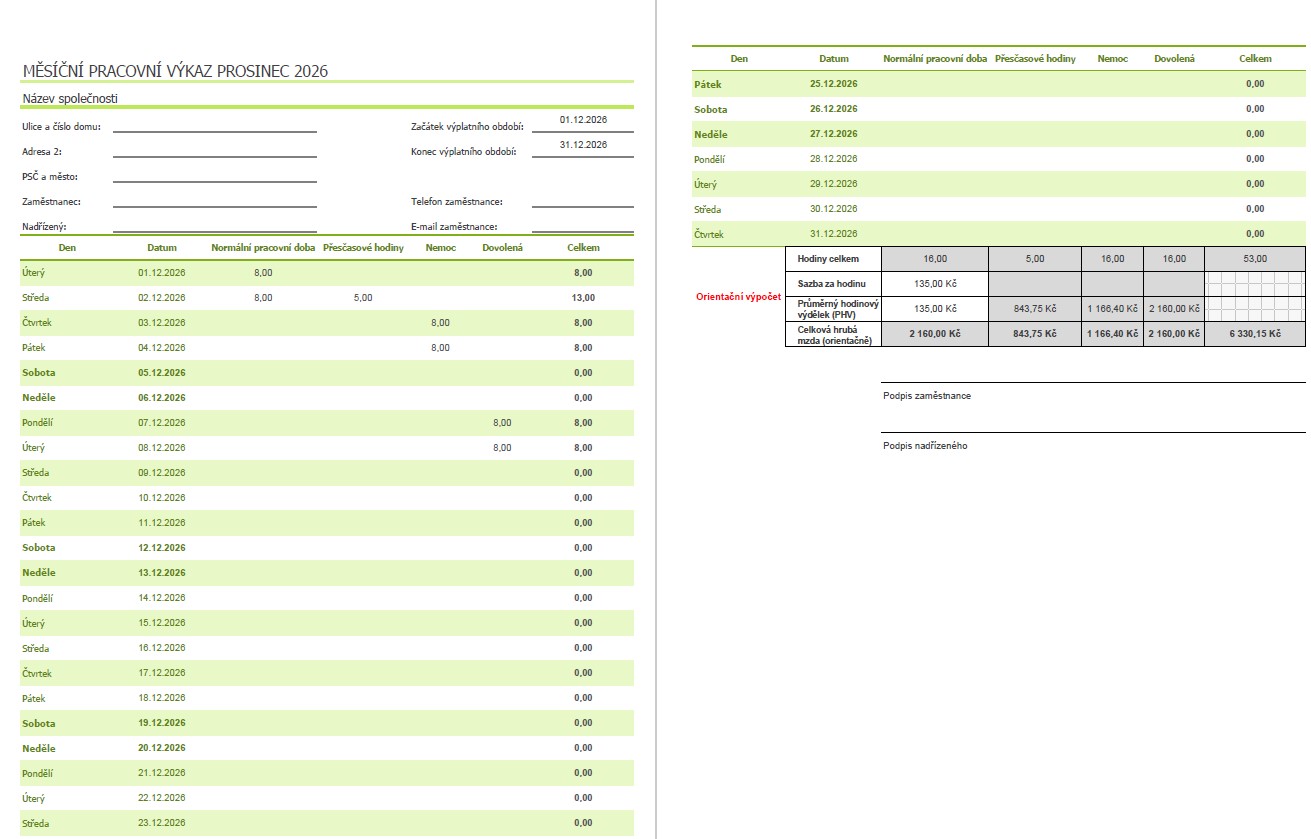Viewport: 1311px width, 839px height.
Task: Select the Telefon zaměstnance input line
Action: click(x=582, y=201)
